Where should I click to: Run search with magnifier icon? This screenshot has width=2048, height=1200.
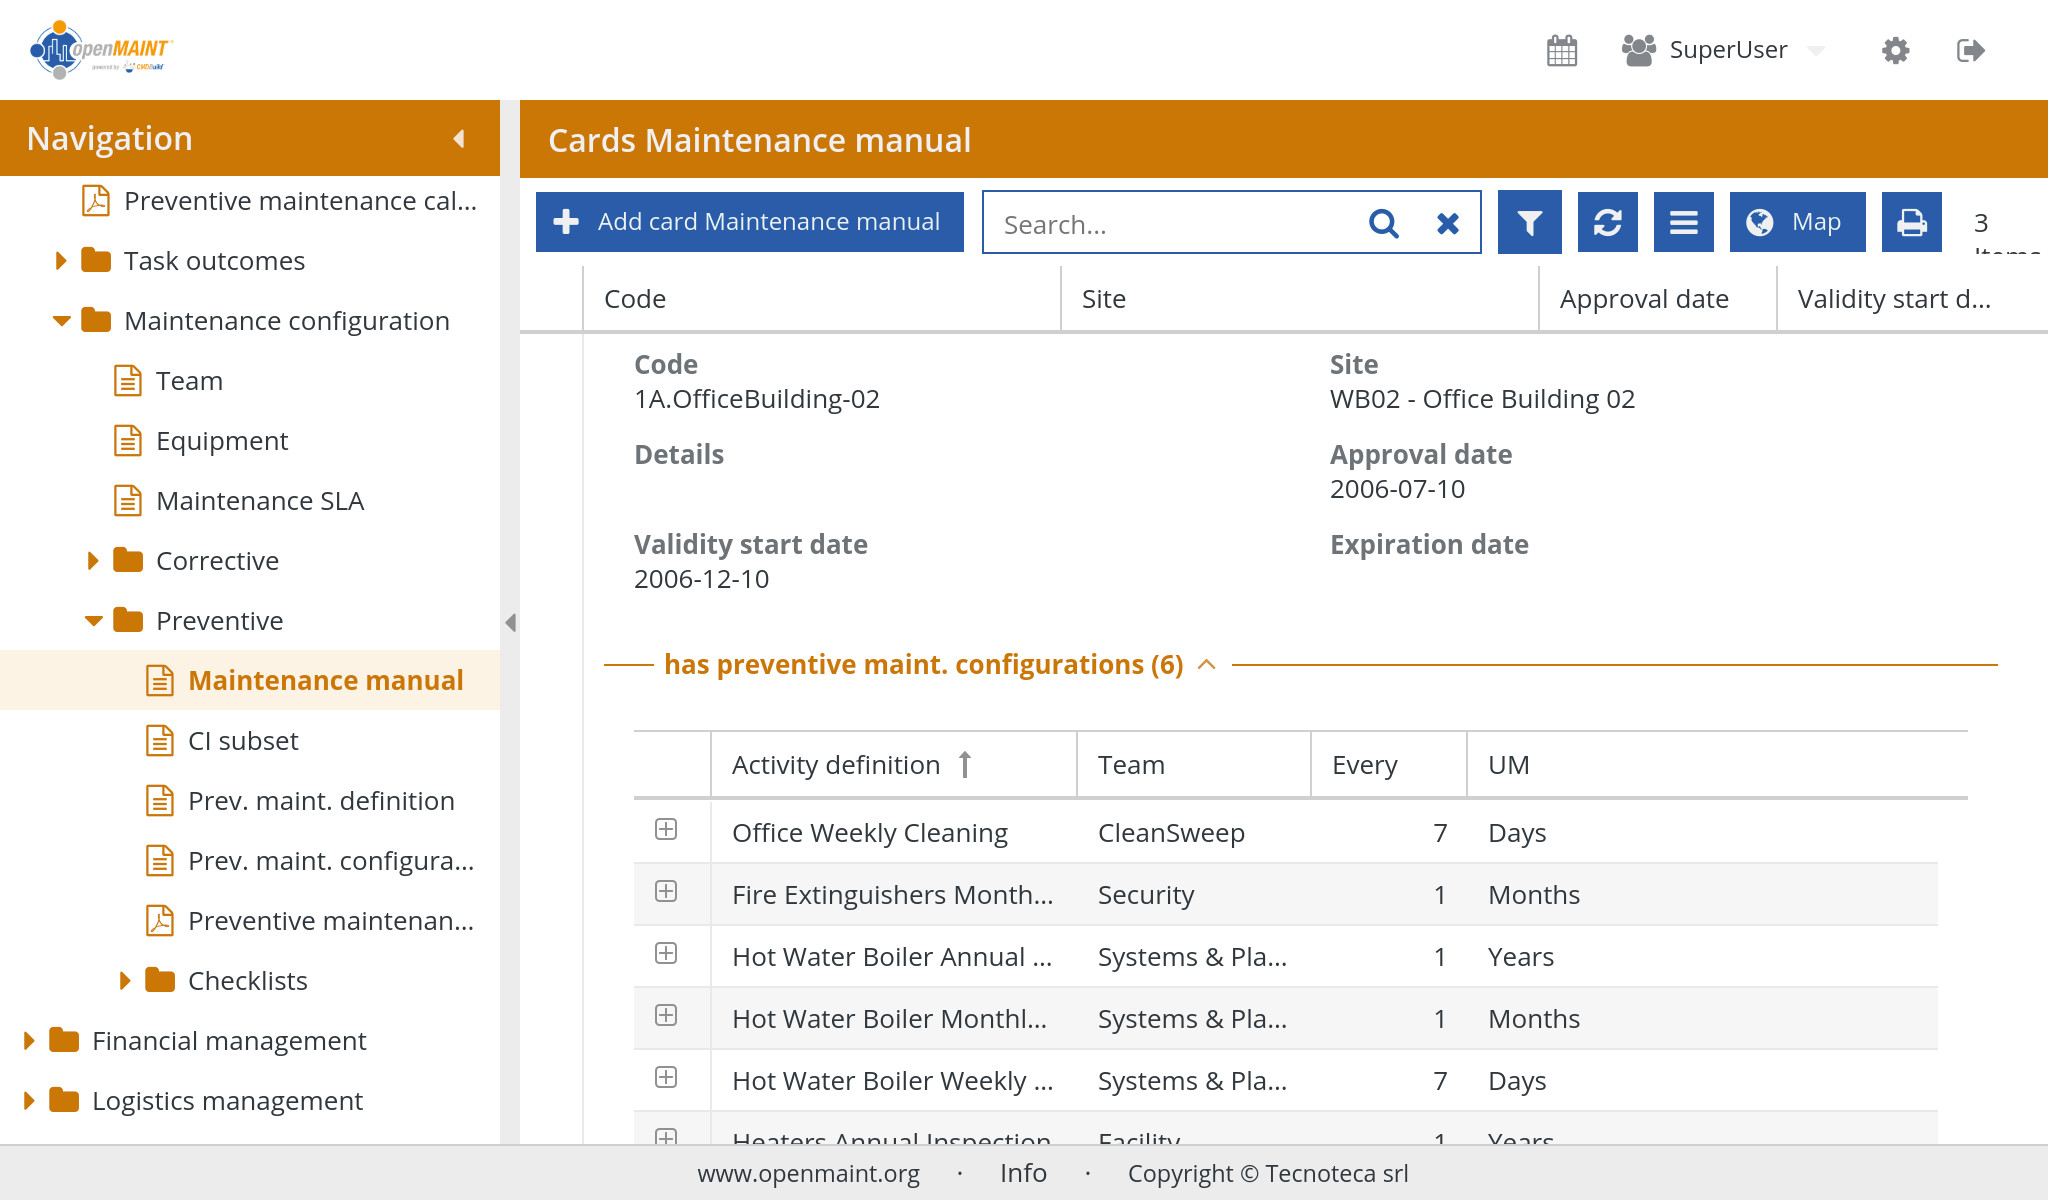click(x=1383, y=223)
